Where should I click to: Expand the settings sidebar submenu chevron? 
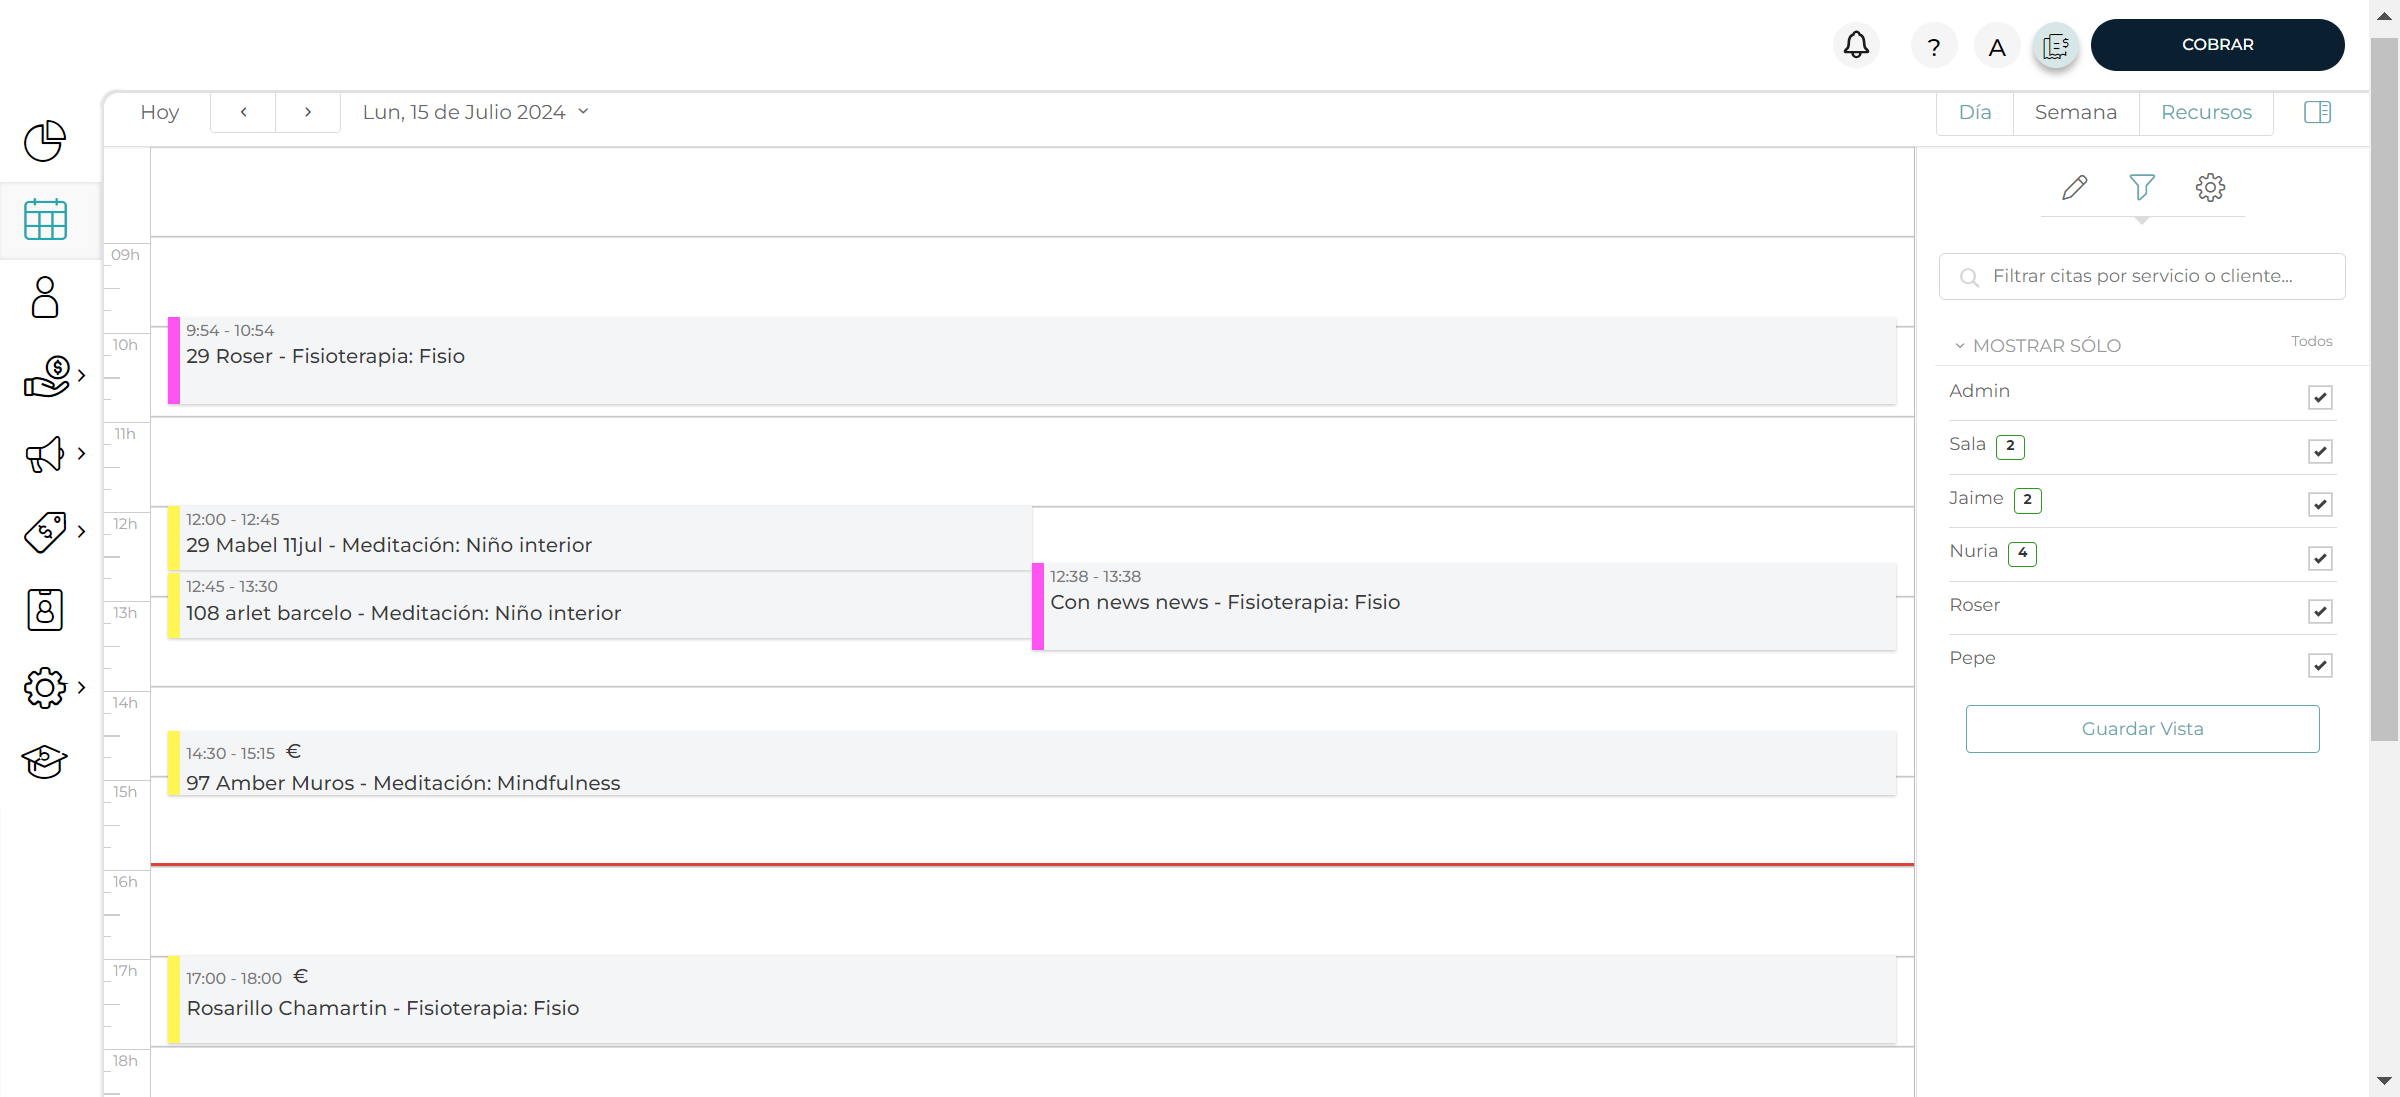[x=82, y=688]
